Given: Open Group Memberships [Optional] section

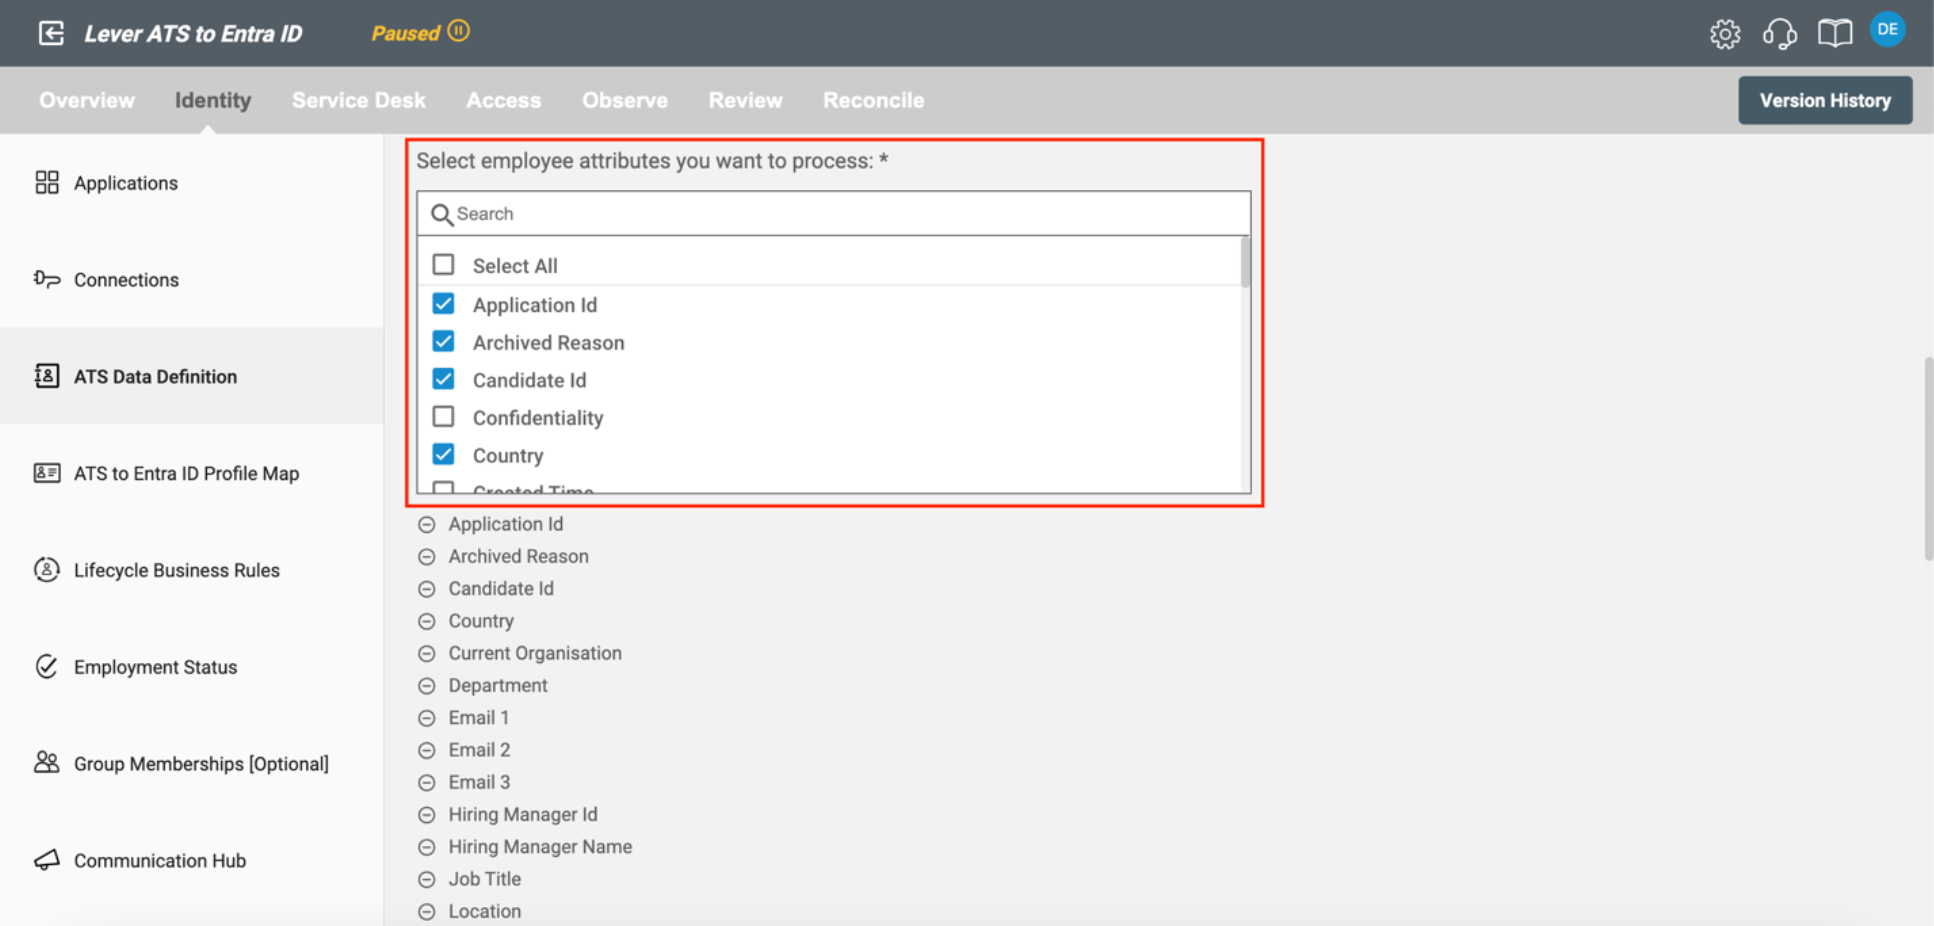Looking at the screenshot, I should tap(200, 764).
